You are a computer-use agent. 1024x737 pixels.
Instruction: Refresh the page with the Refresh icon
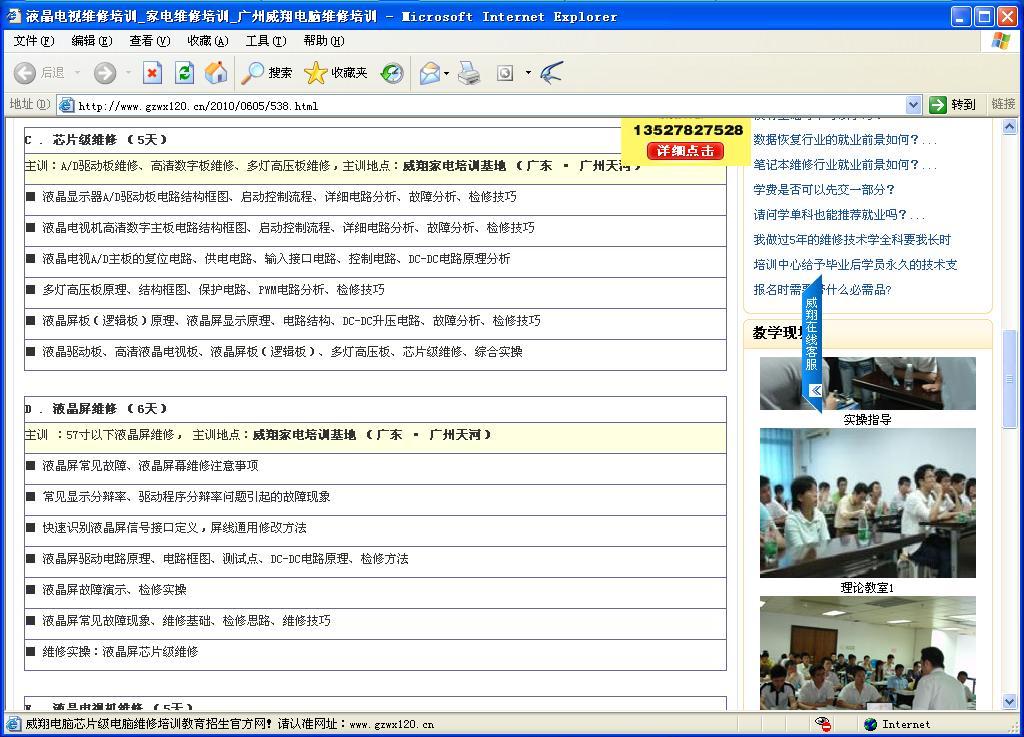pyautogui.click(x=184, y=73)
